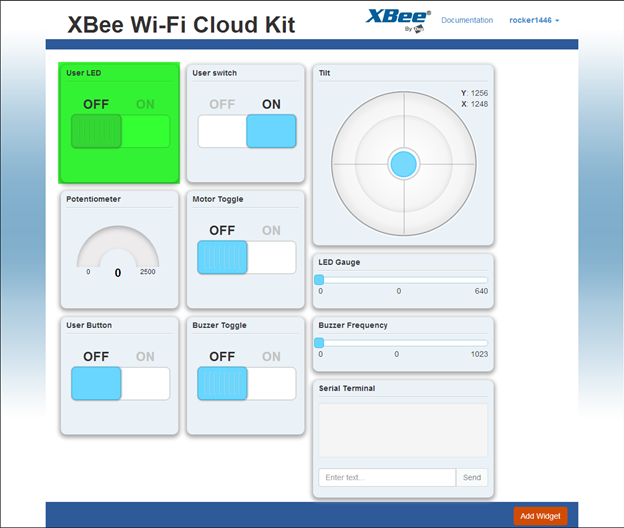
Task: Click the 'User Button' widget title
Action: 89,325
